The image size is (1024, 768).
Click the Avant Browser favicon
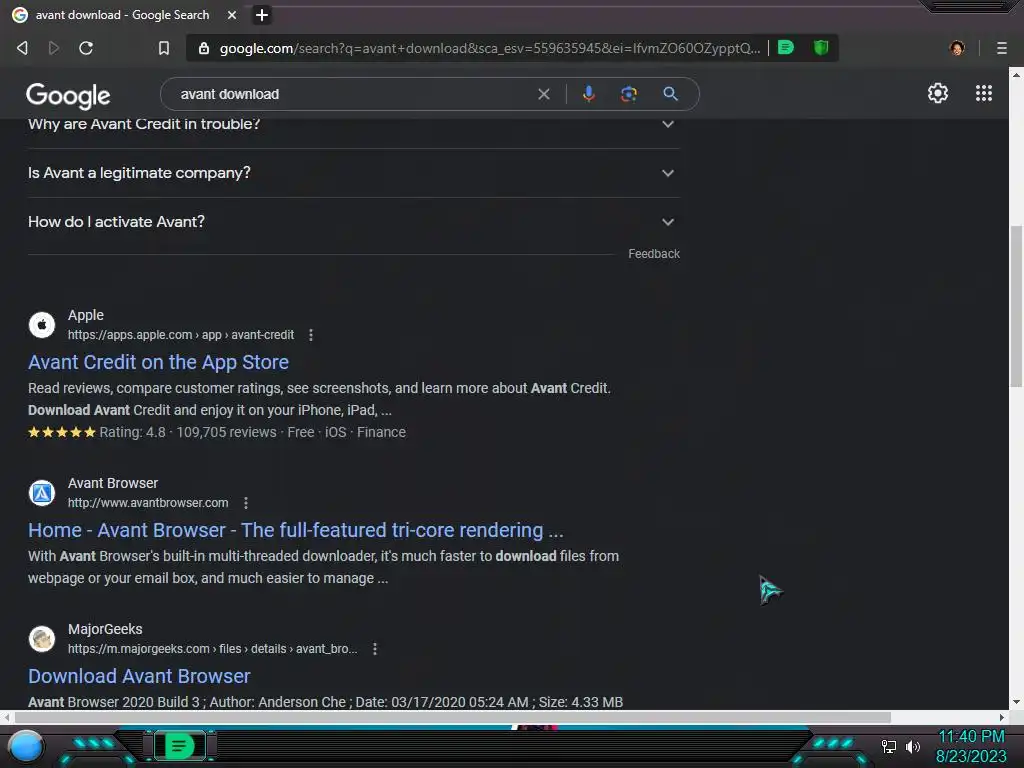point(42,492)
